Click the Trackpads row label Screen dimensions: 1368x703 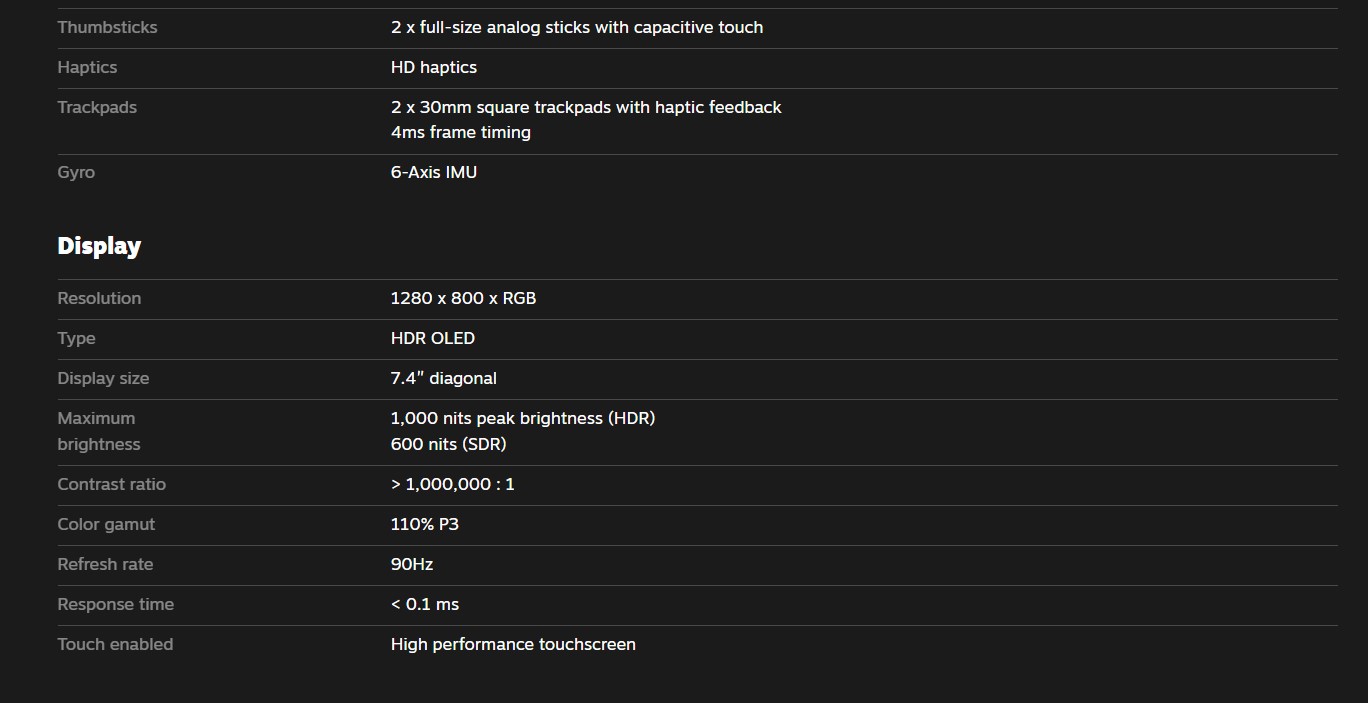pyautogui.click(x=97, y=107)
